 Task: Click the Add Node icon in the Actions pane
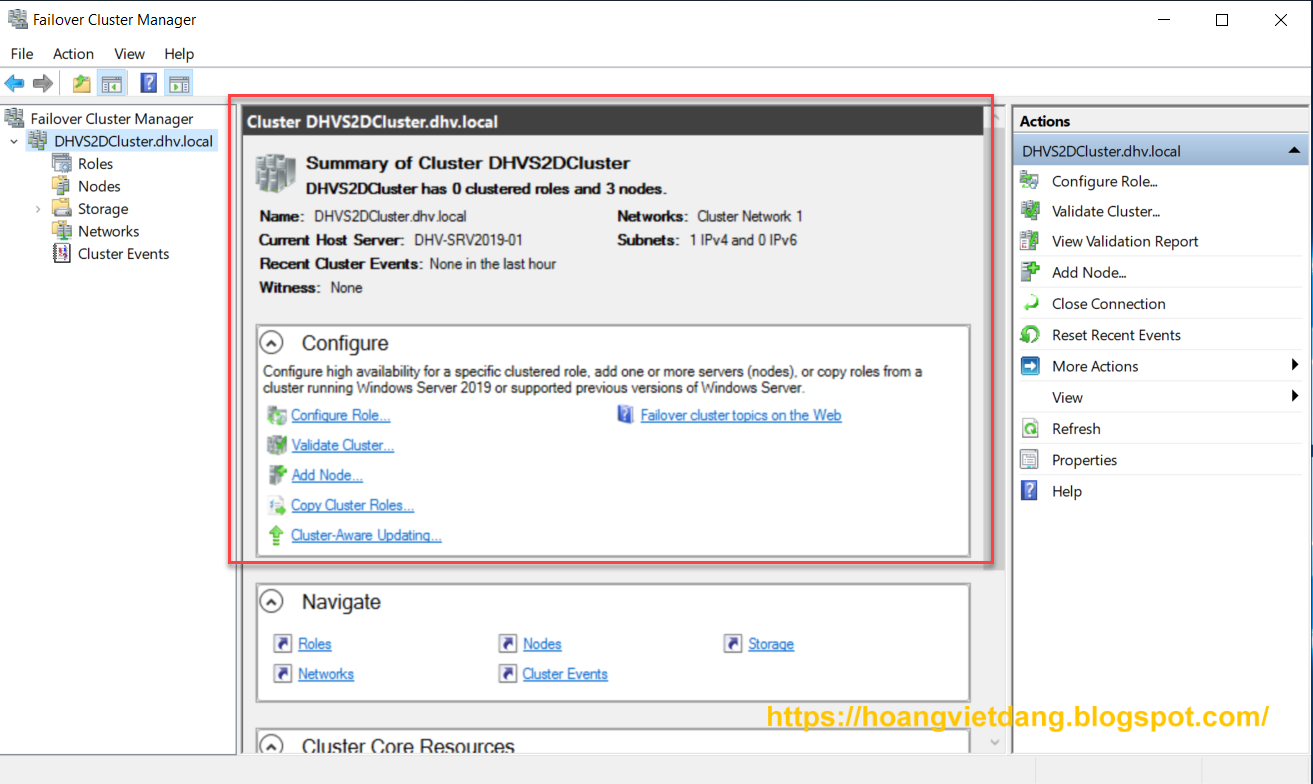(1030, 271)
